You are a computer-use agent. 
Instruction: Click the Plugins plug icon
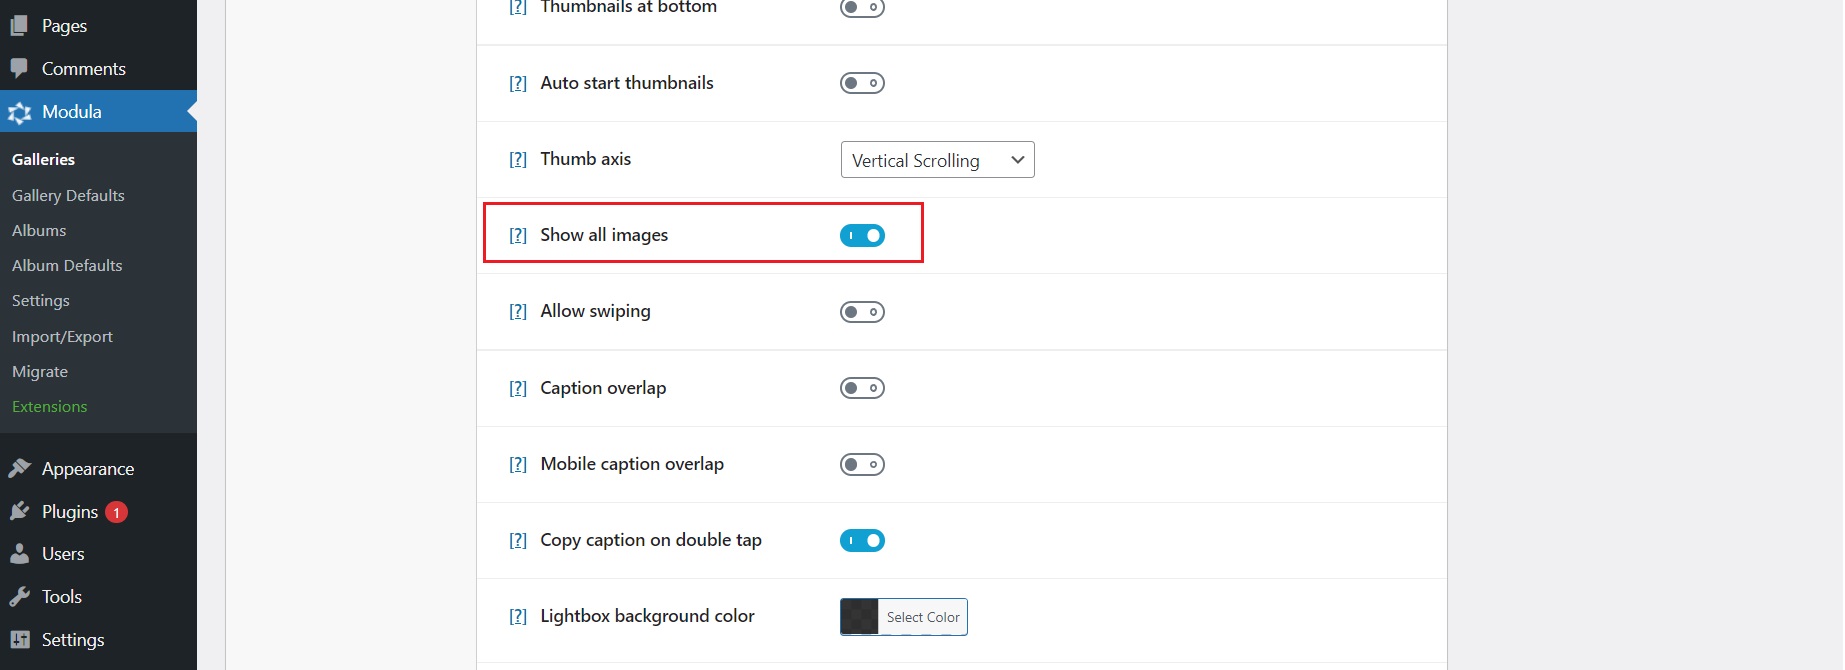click(20, 512)
